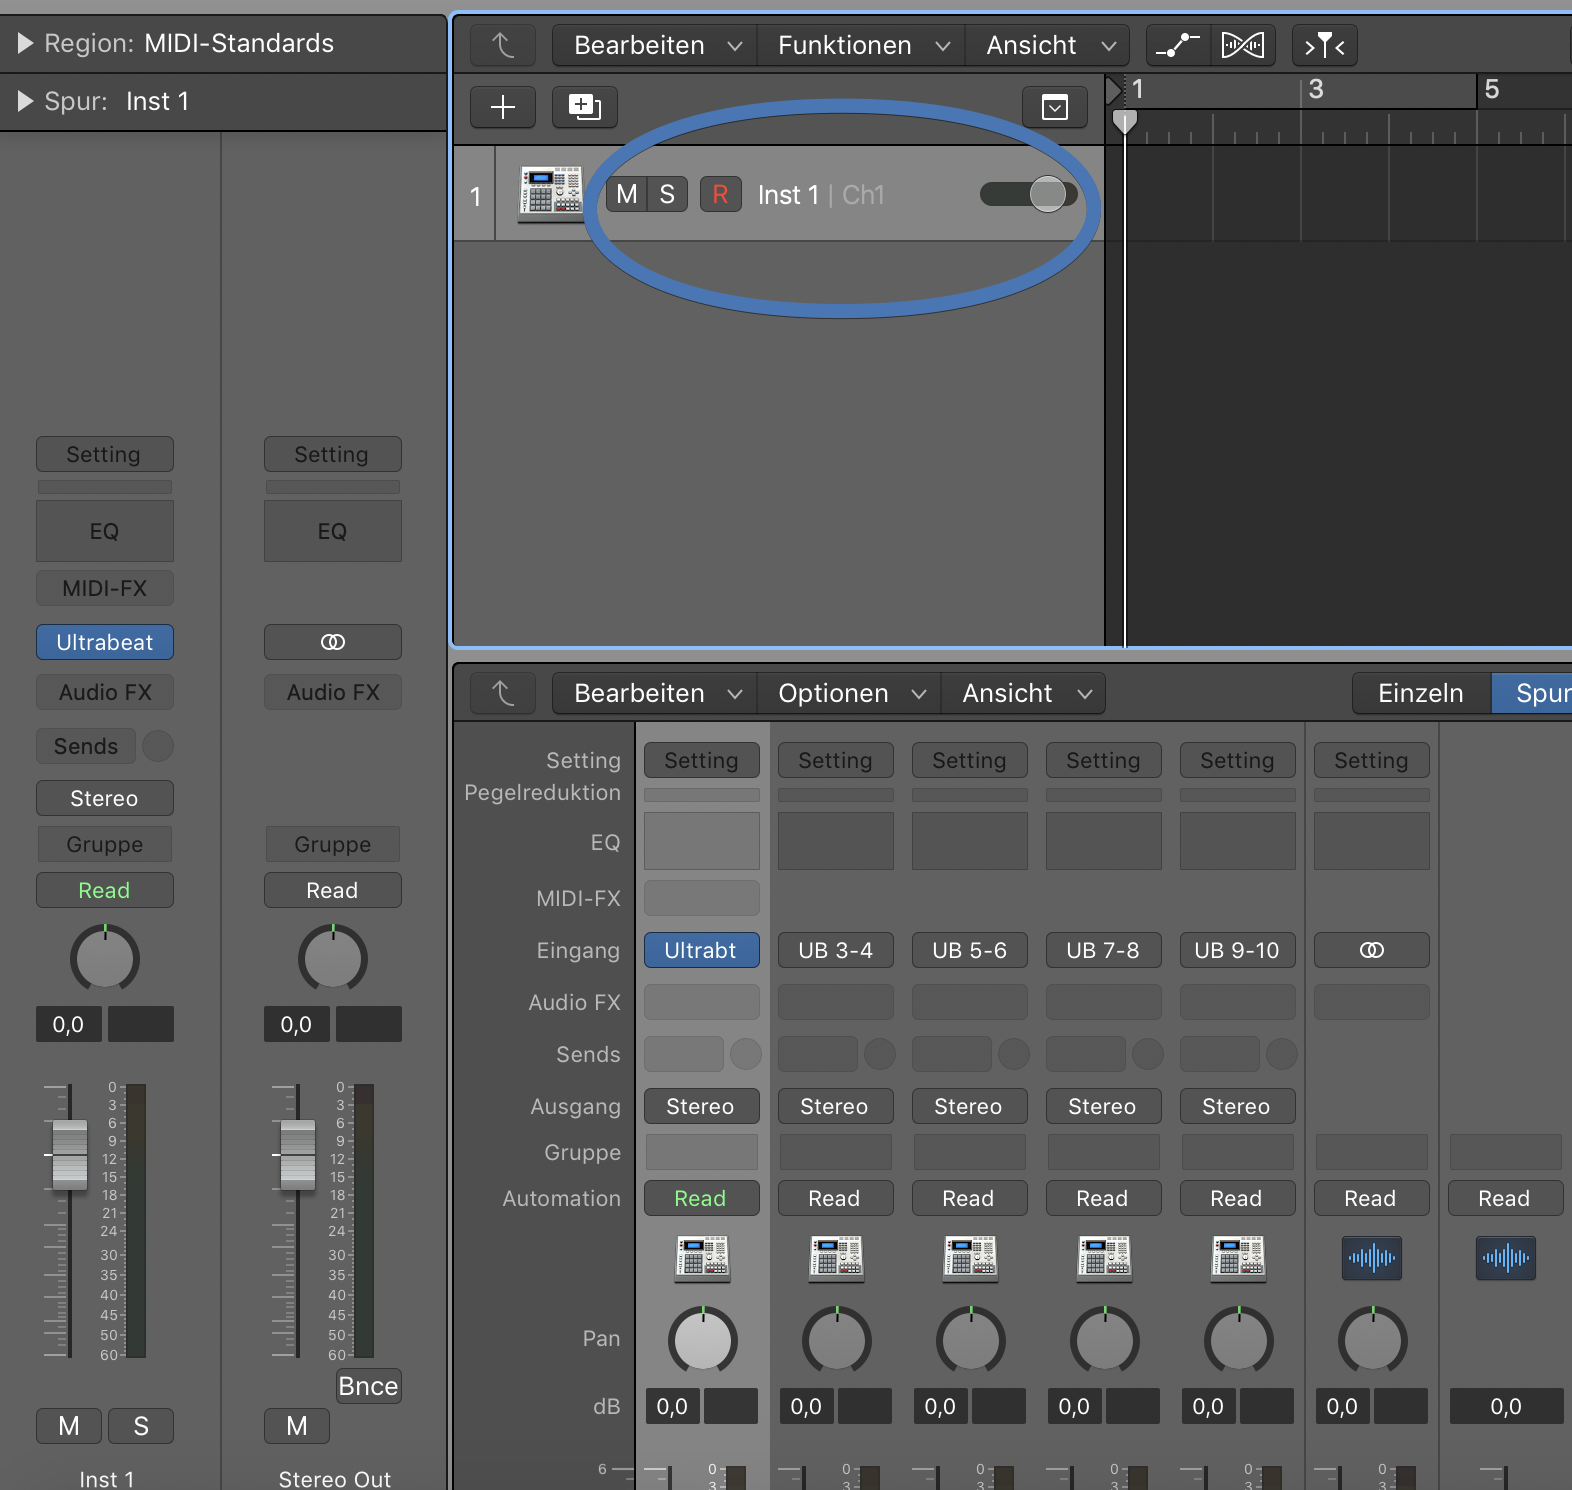Screen dimensions: 1572x1490
Task: Mute track Inst 1 in track header
Action: point(627,194)
